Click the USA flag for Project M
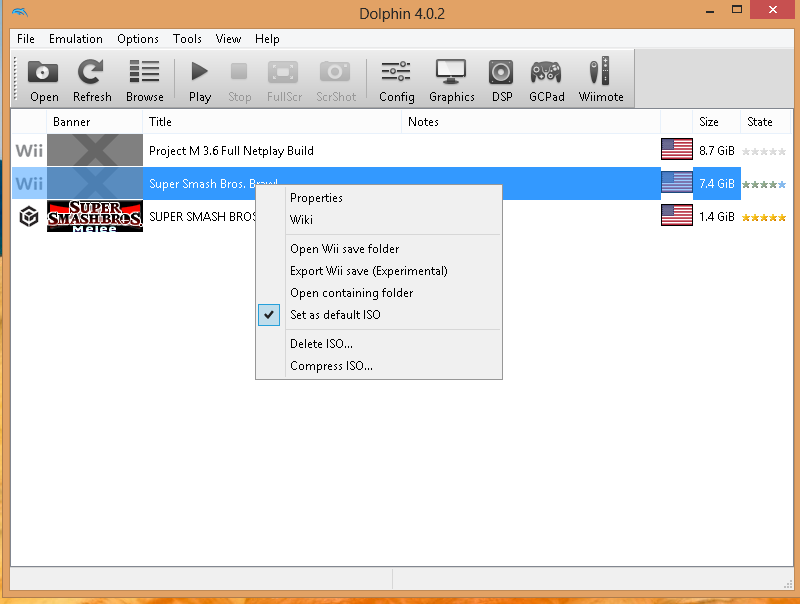The width and height of the screenshot is (800, 604). (x=677, y=149)
